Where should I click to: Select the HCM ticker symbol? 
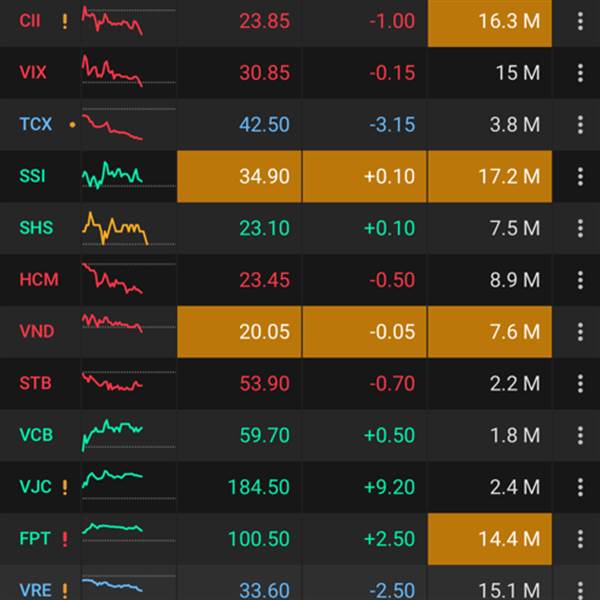coord(39,280)
